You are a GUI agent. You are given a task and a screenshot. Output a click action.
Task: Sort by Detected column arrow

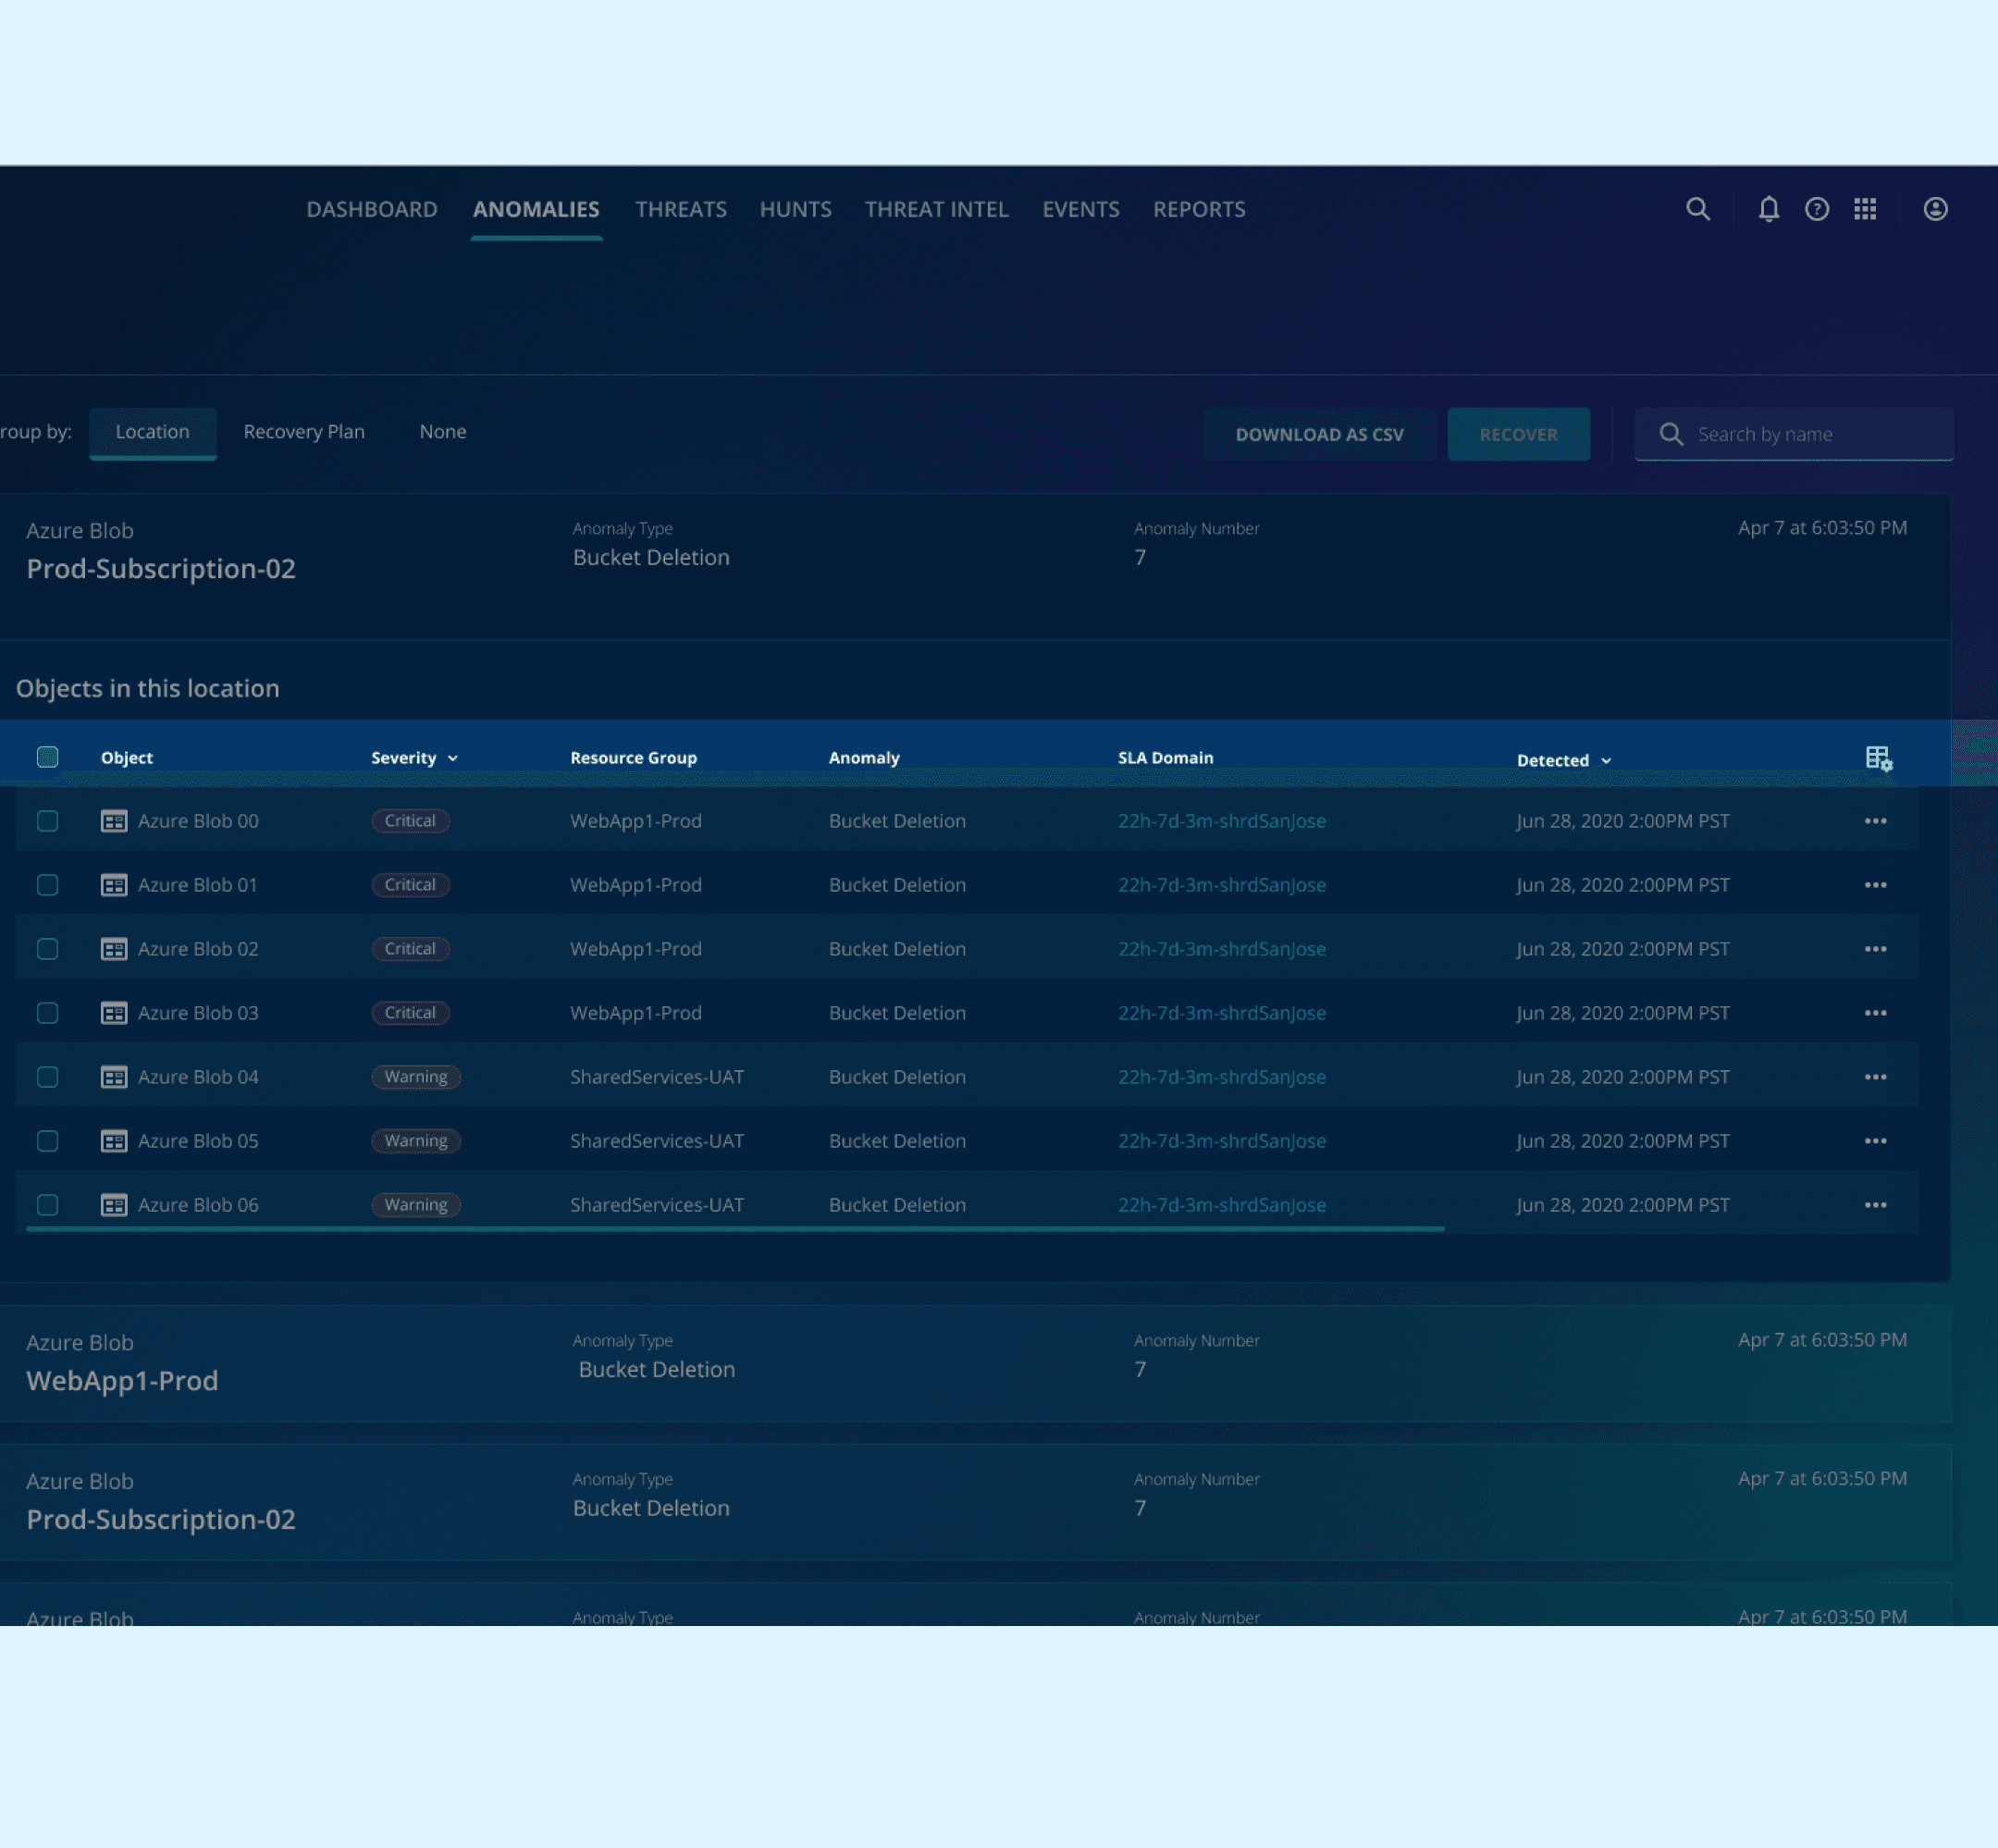coord(1606,761)
